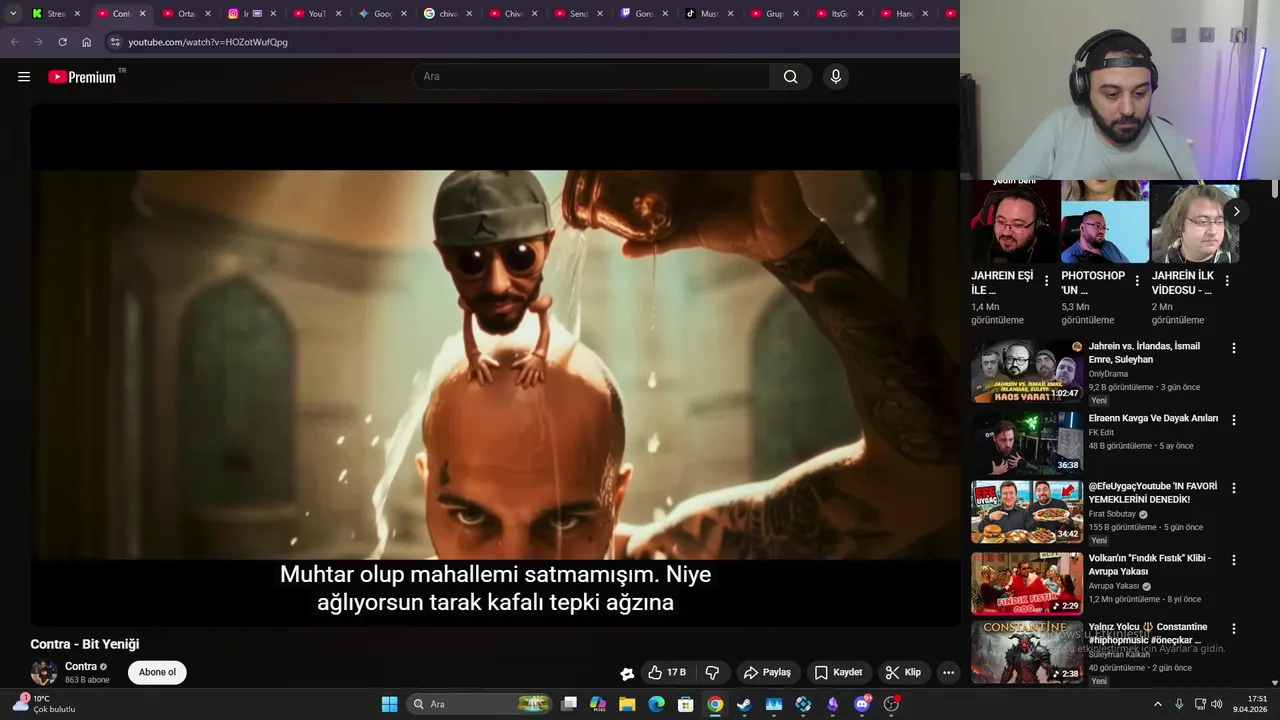Open options for Volkan'ın Fındık Fıstık video
This screenshot has height=720, width=1280.
point(1233,560)
